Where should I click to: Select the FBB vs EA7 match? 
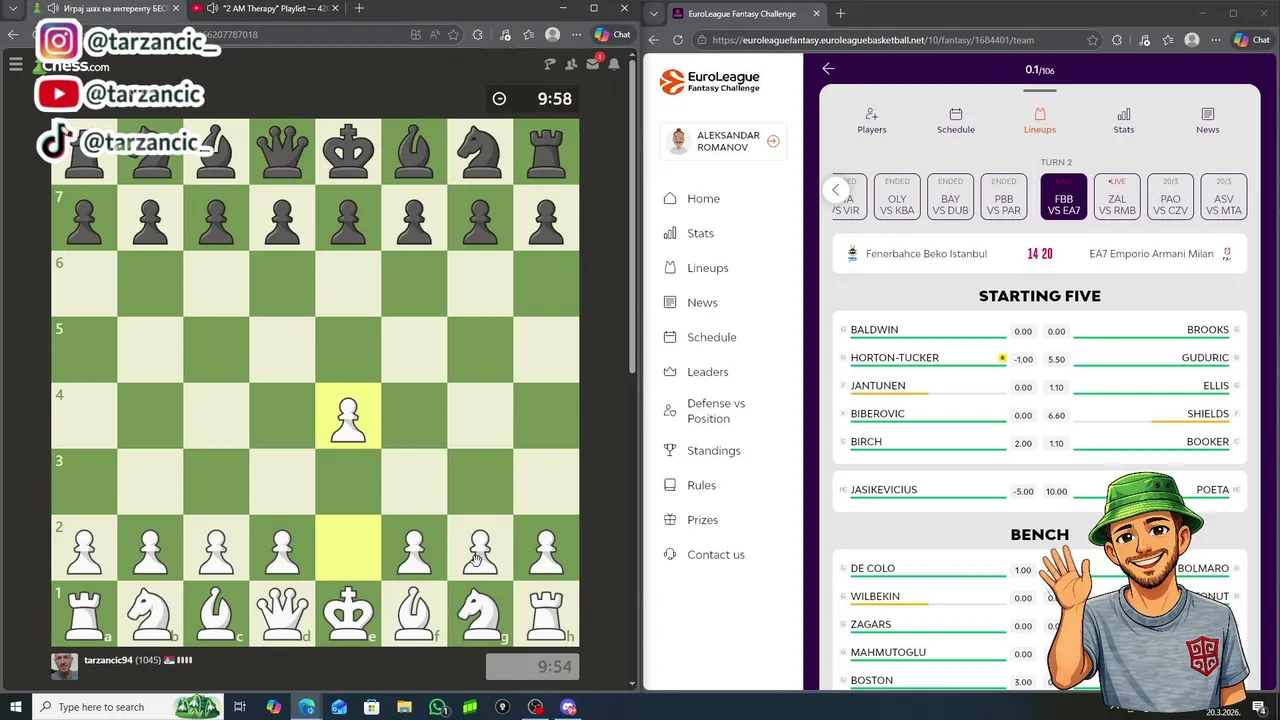click(1063, 196)
